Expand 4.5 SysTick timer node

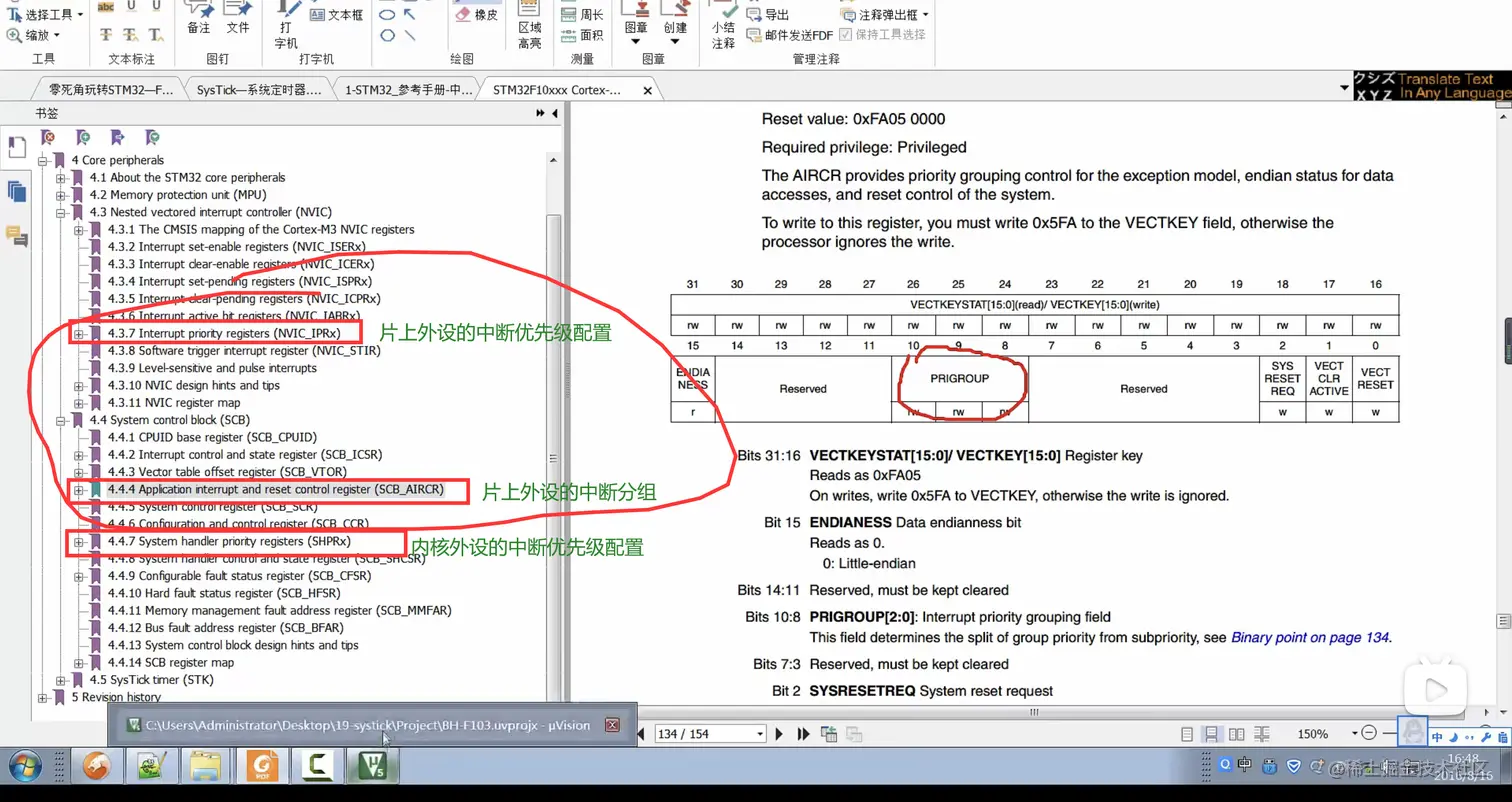pos(61,680)
